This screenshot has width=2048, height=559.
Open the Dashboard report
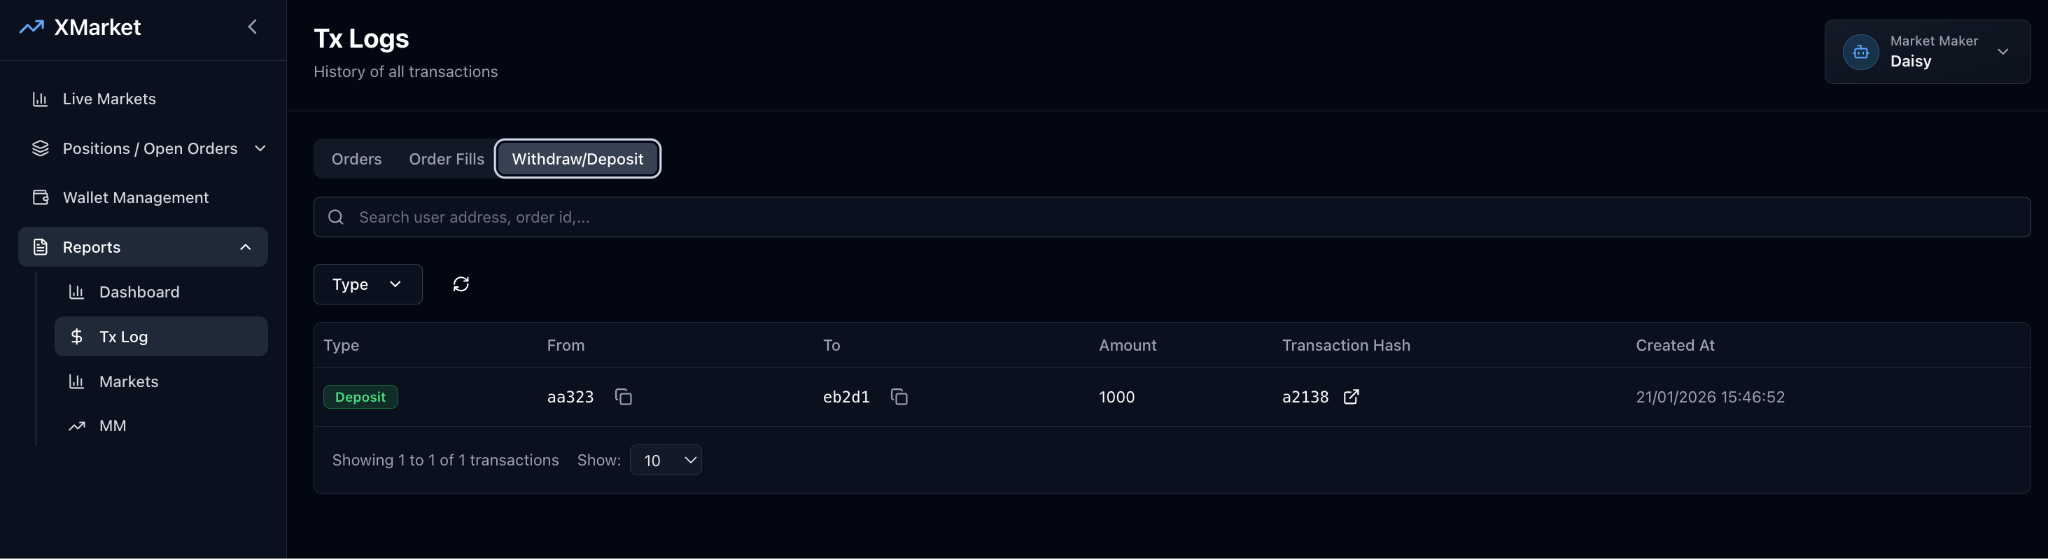tap(139, 292)
